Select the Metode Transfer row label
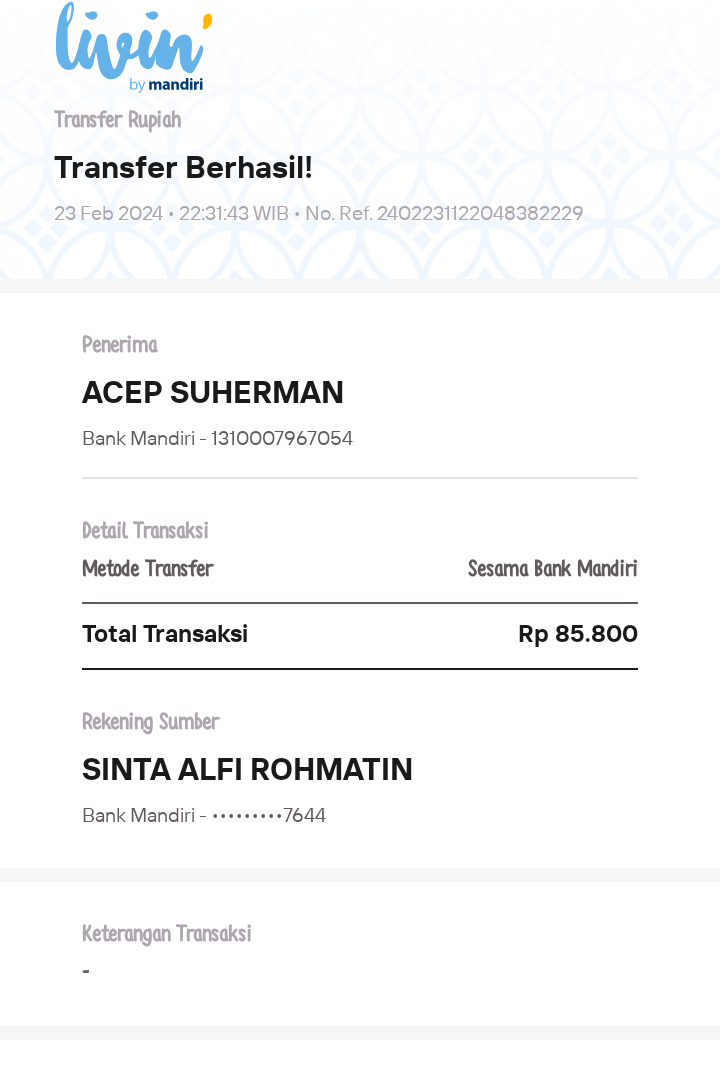 click(148, 569)
